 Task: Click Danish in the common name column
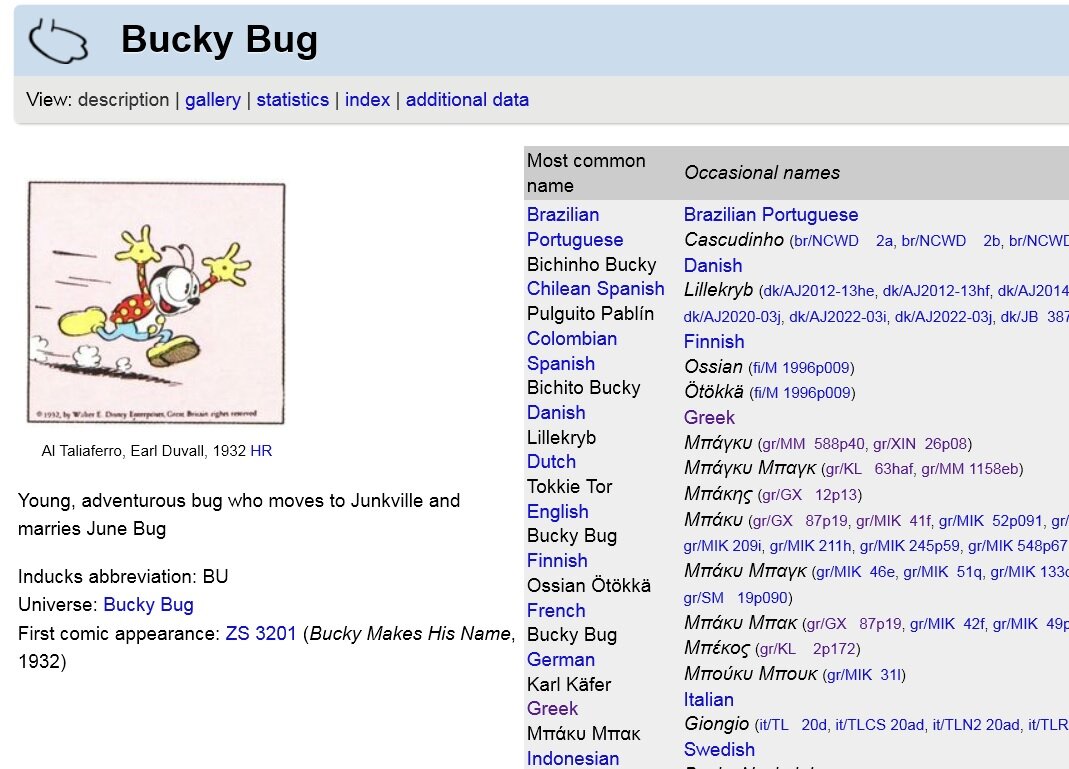[556, 412]
